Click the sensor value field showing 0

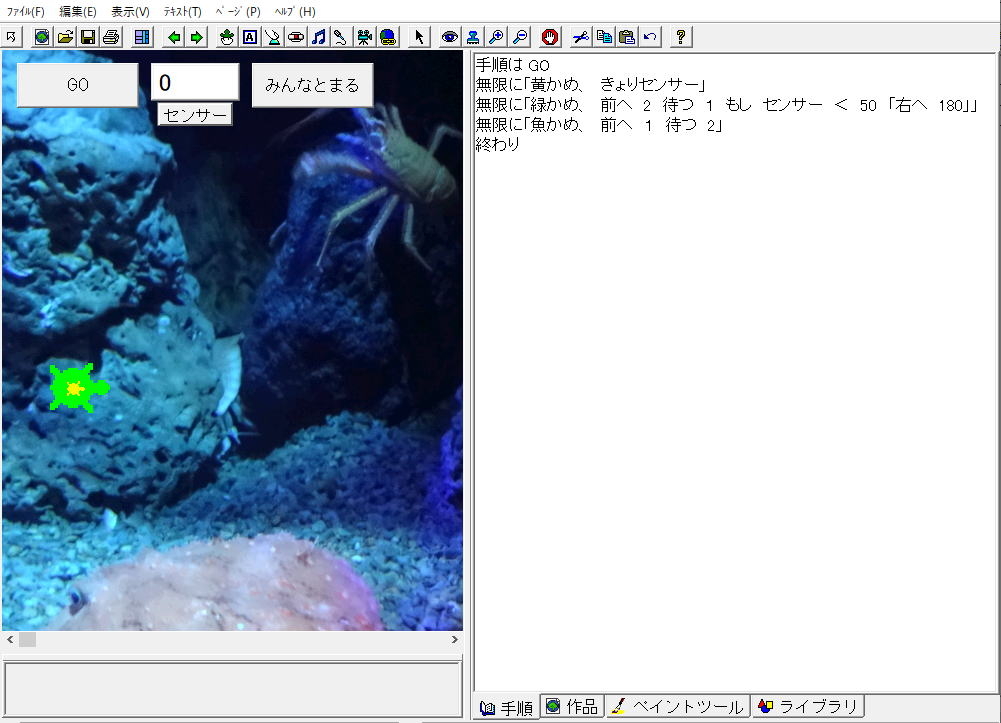pos(195,83)
